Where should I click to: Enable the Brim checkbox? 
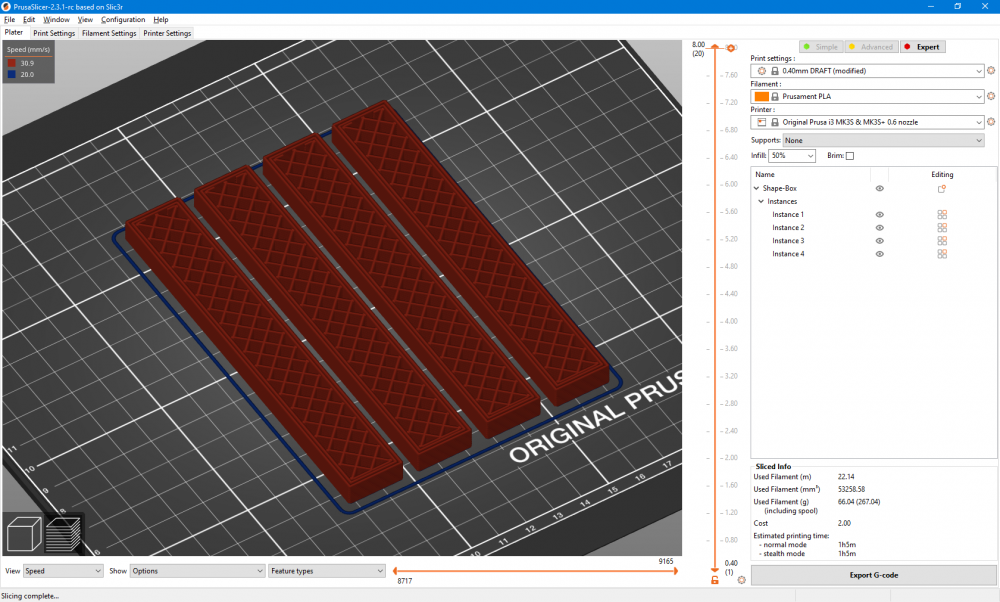850,156
